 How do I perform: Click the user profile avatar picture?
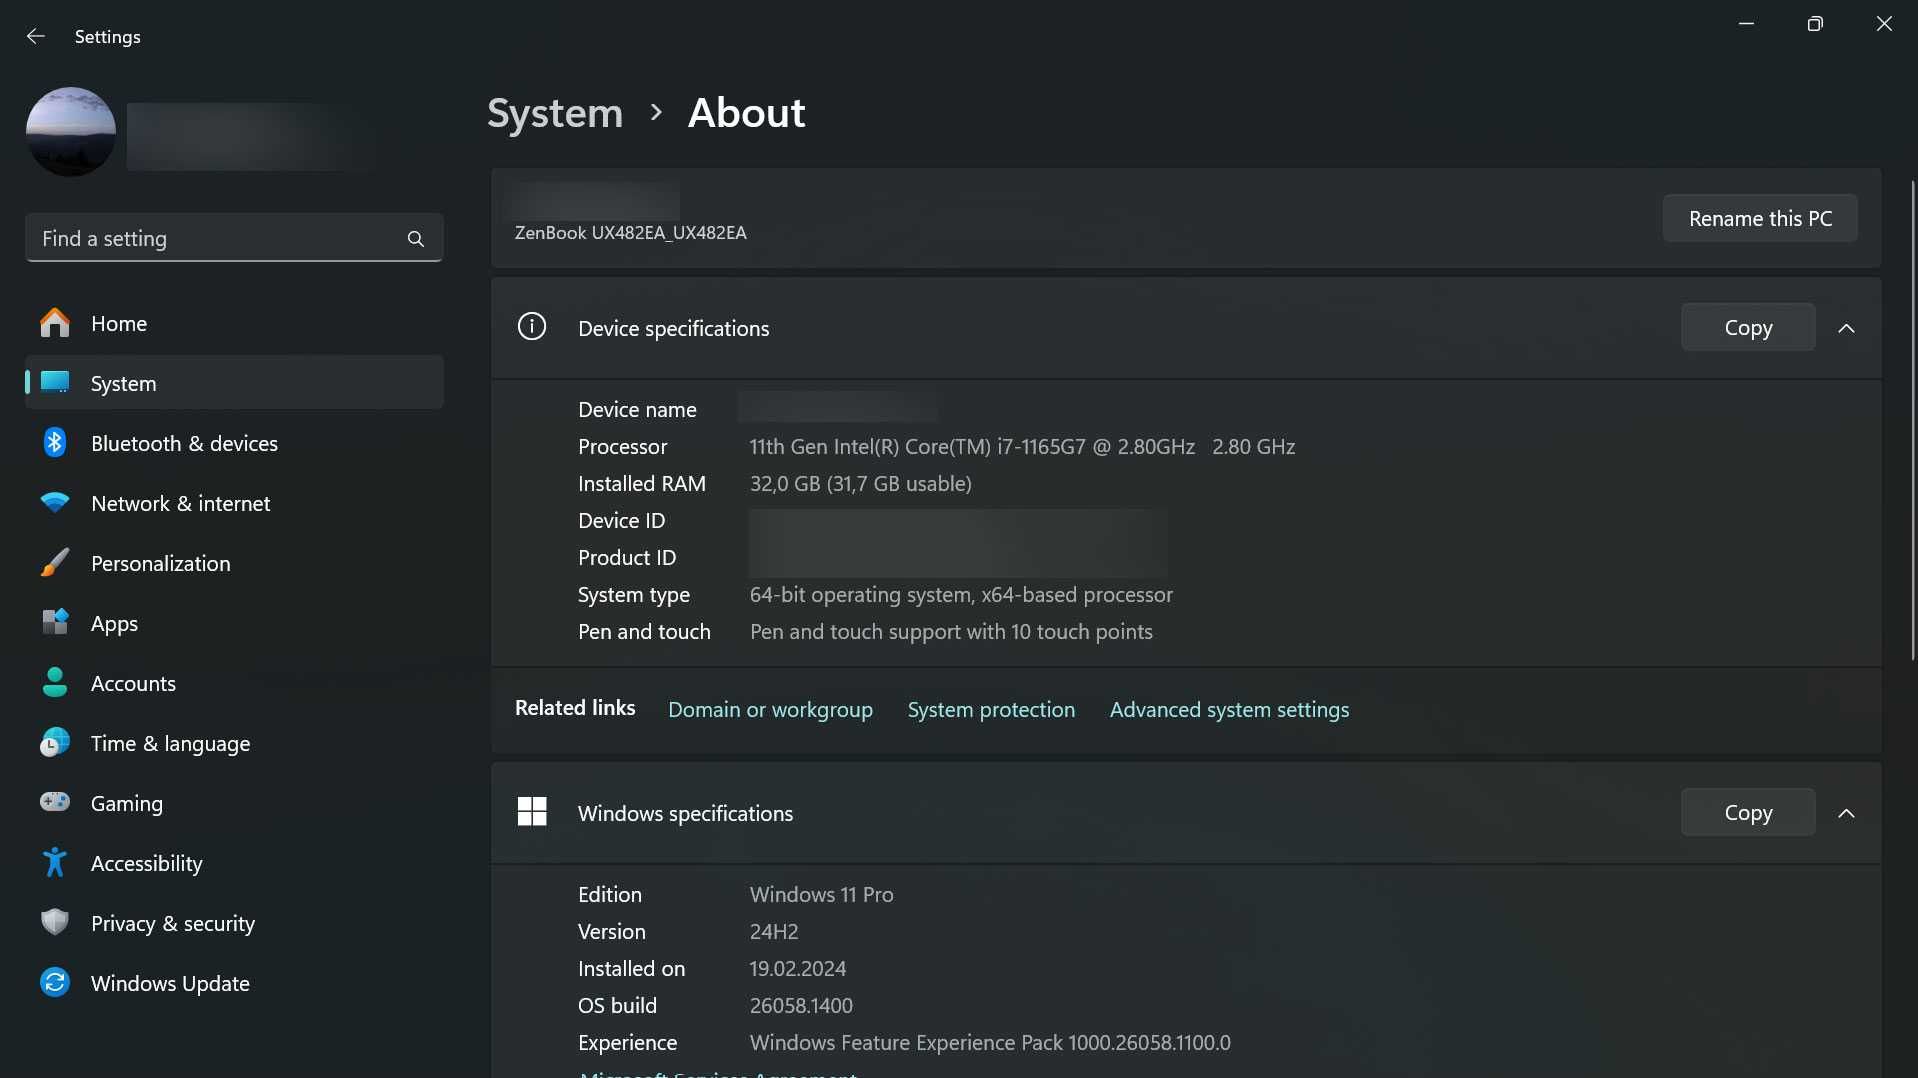tap(71, 131)
